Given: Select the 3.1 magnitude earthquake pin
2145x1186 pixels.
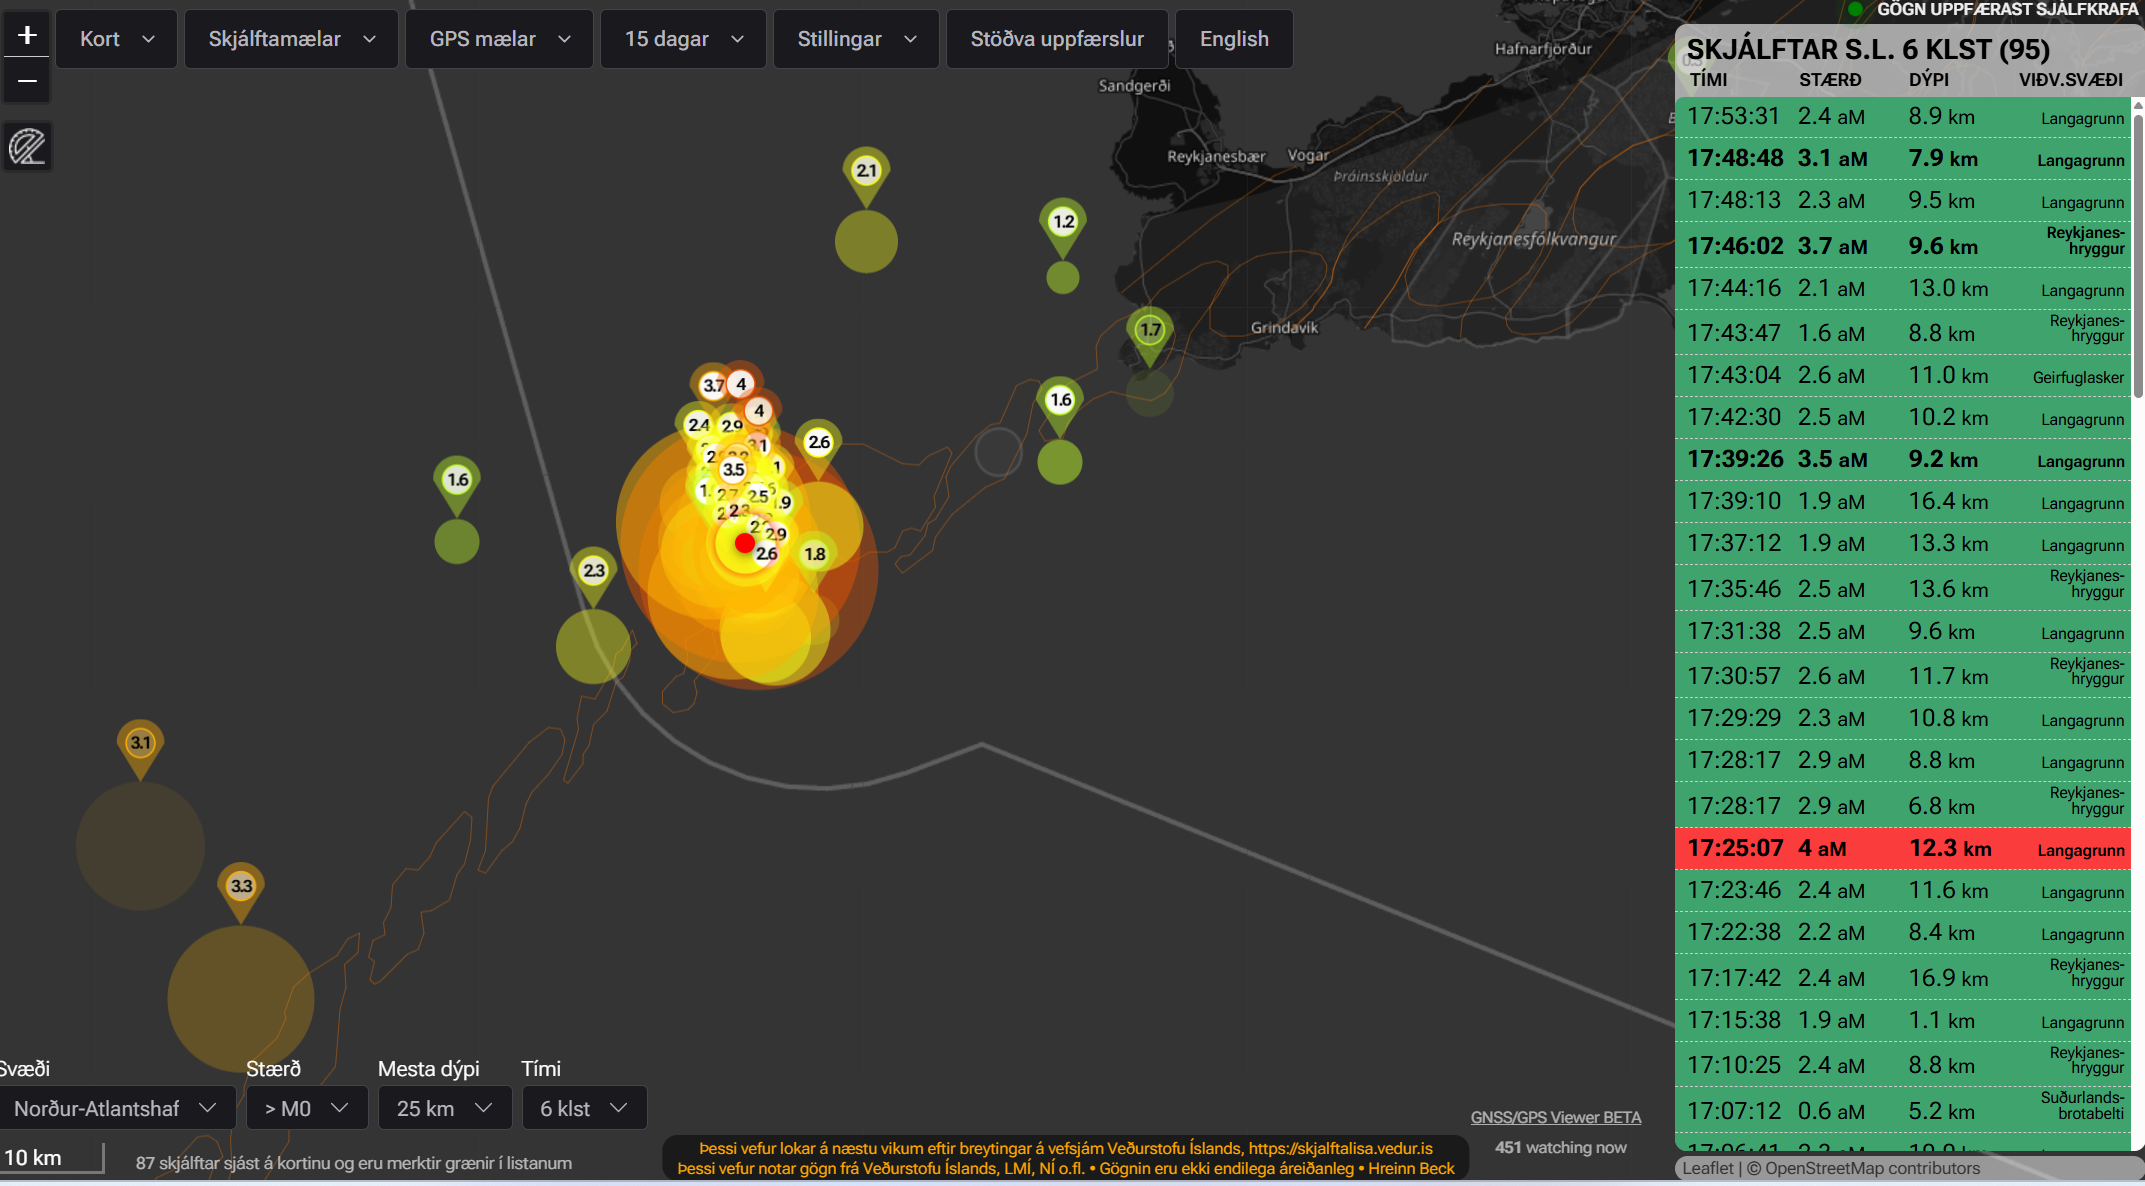Looking at the screenshot, I should click(x=140, y=744).
